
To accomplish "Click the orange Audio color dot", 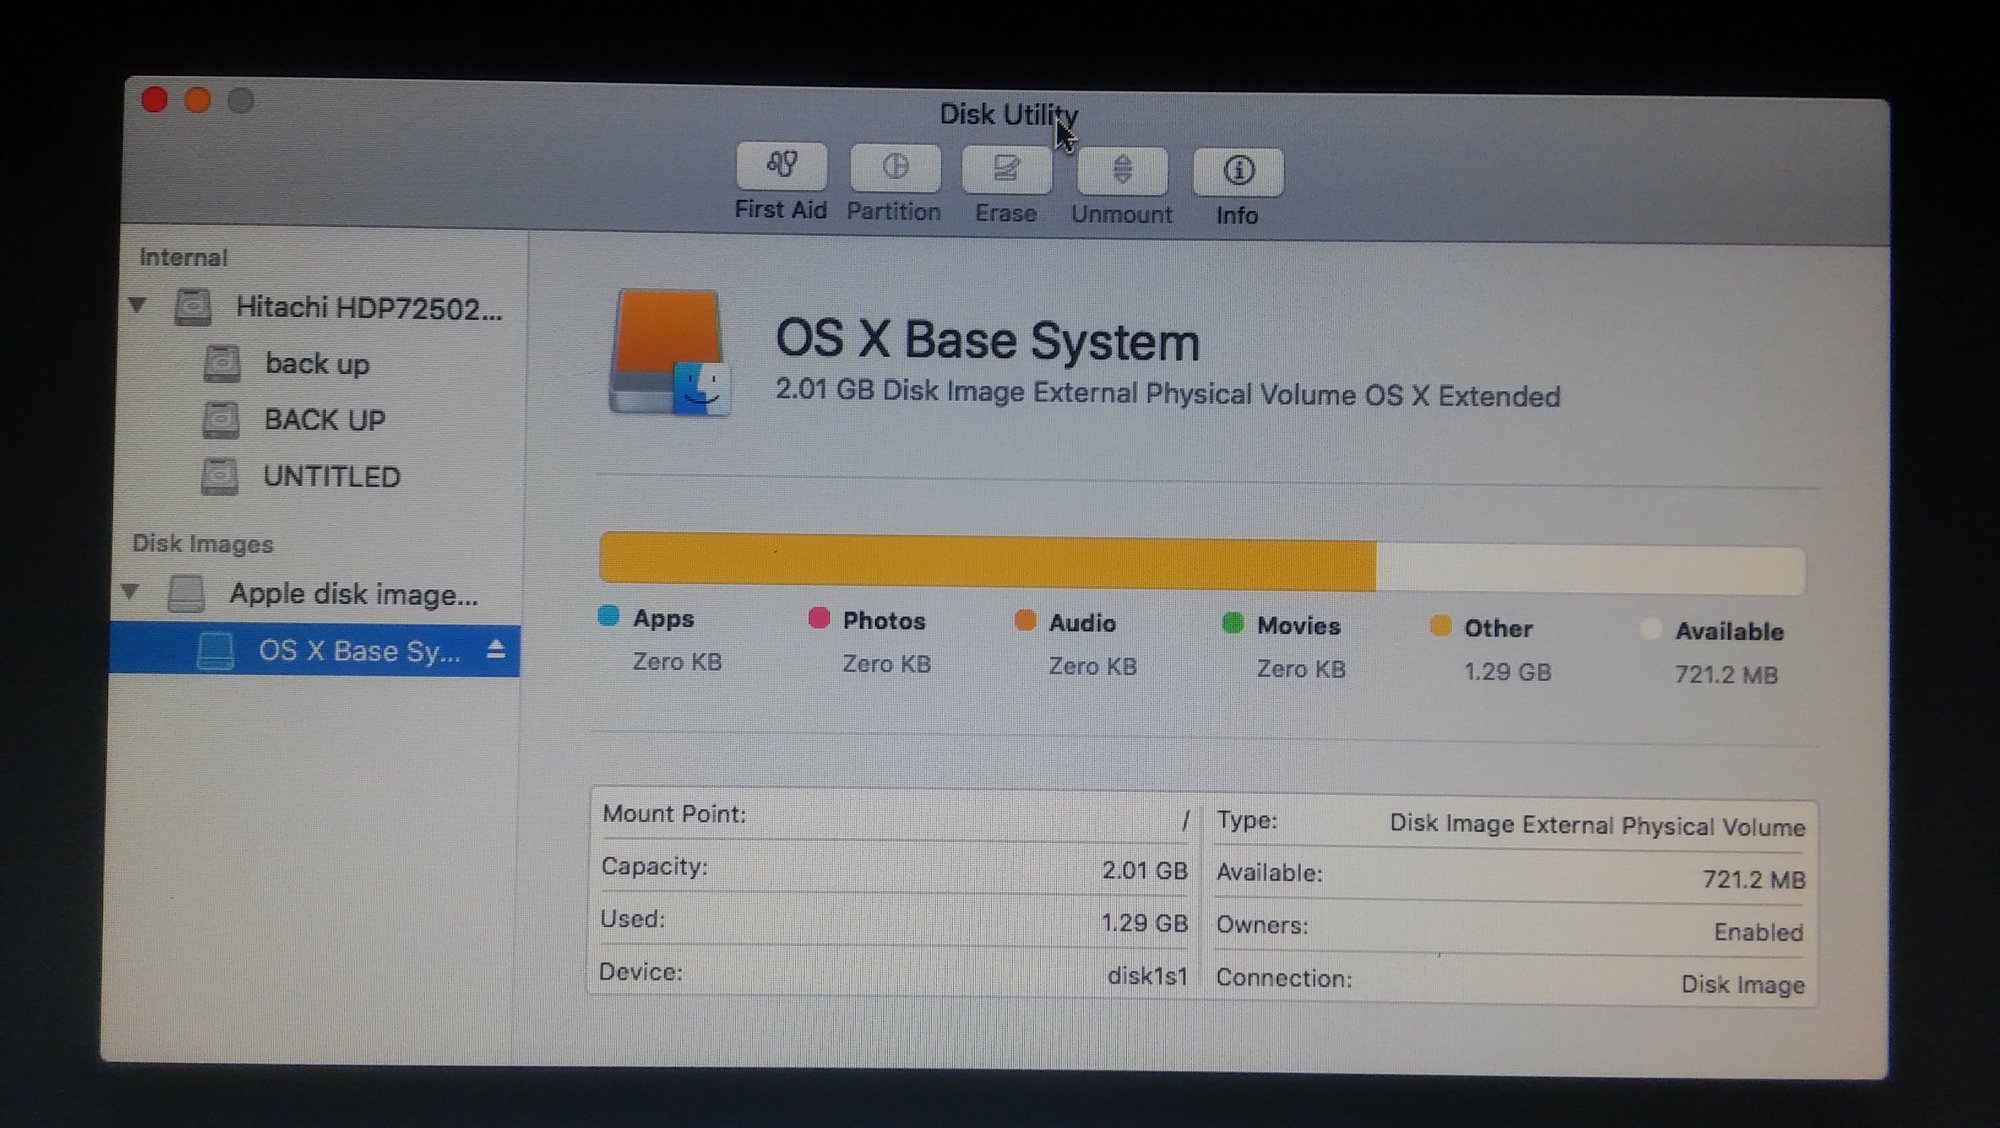I will pyautogui.click(x=1025, y=620).
